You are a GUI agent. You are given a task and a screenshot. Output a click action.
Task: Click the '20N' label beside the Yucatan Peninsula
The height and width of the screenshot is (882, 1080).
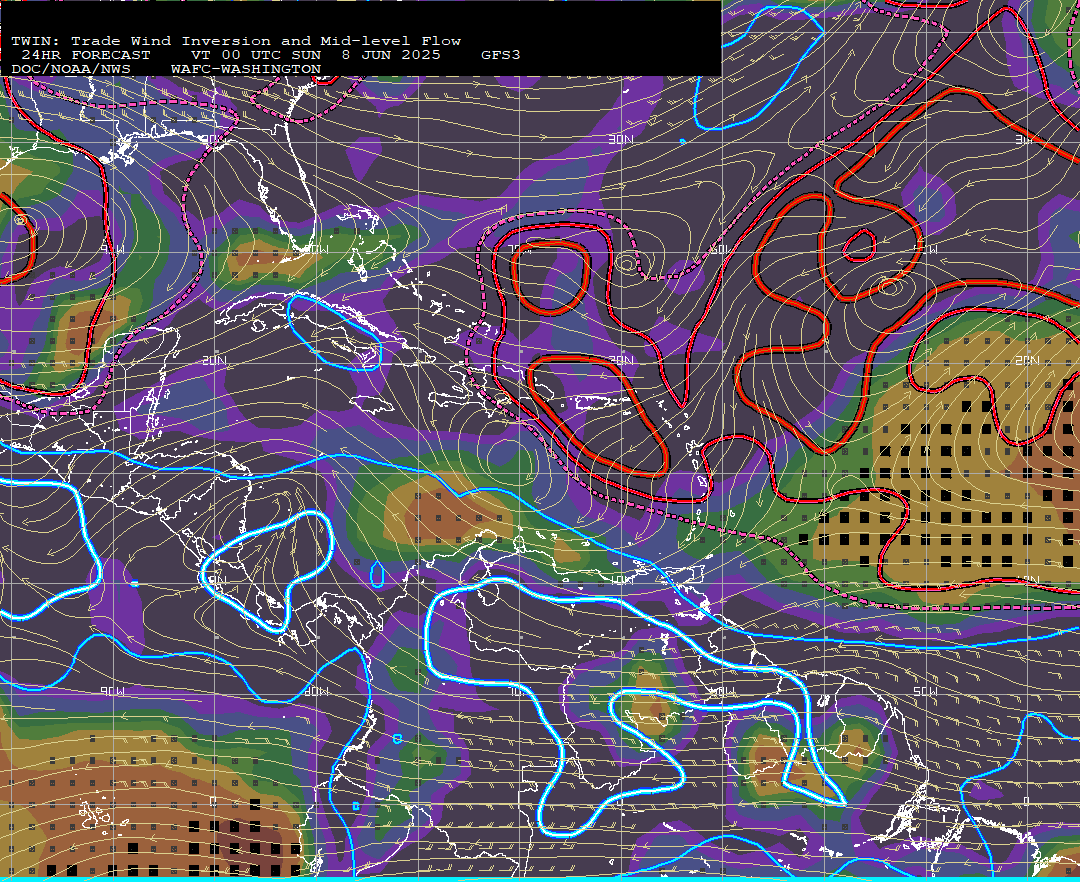[214, 361]
